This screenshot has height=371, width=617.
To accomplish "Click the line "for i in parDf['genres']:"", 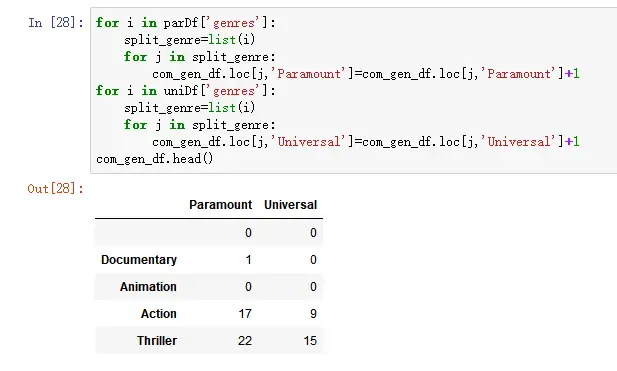I will (186, 23).
